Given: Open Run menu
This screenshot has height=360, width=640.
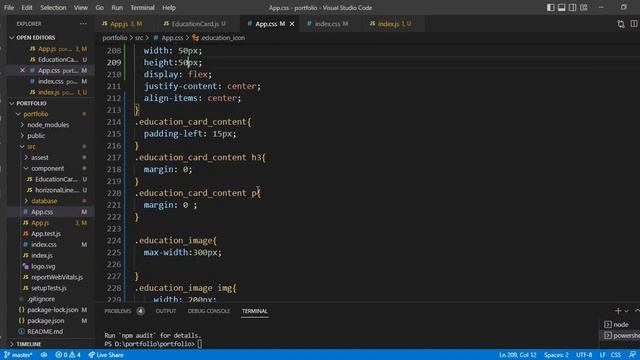Looking at the screenshot, I should click(x=117, y=8).
